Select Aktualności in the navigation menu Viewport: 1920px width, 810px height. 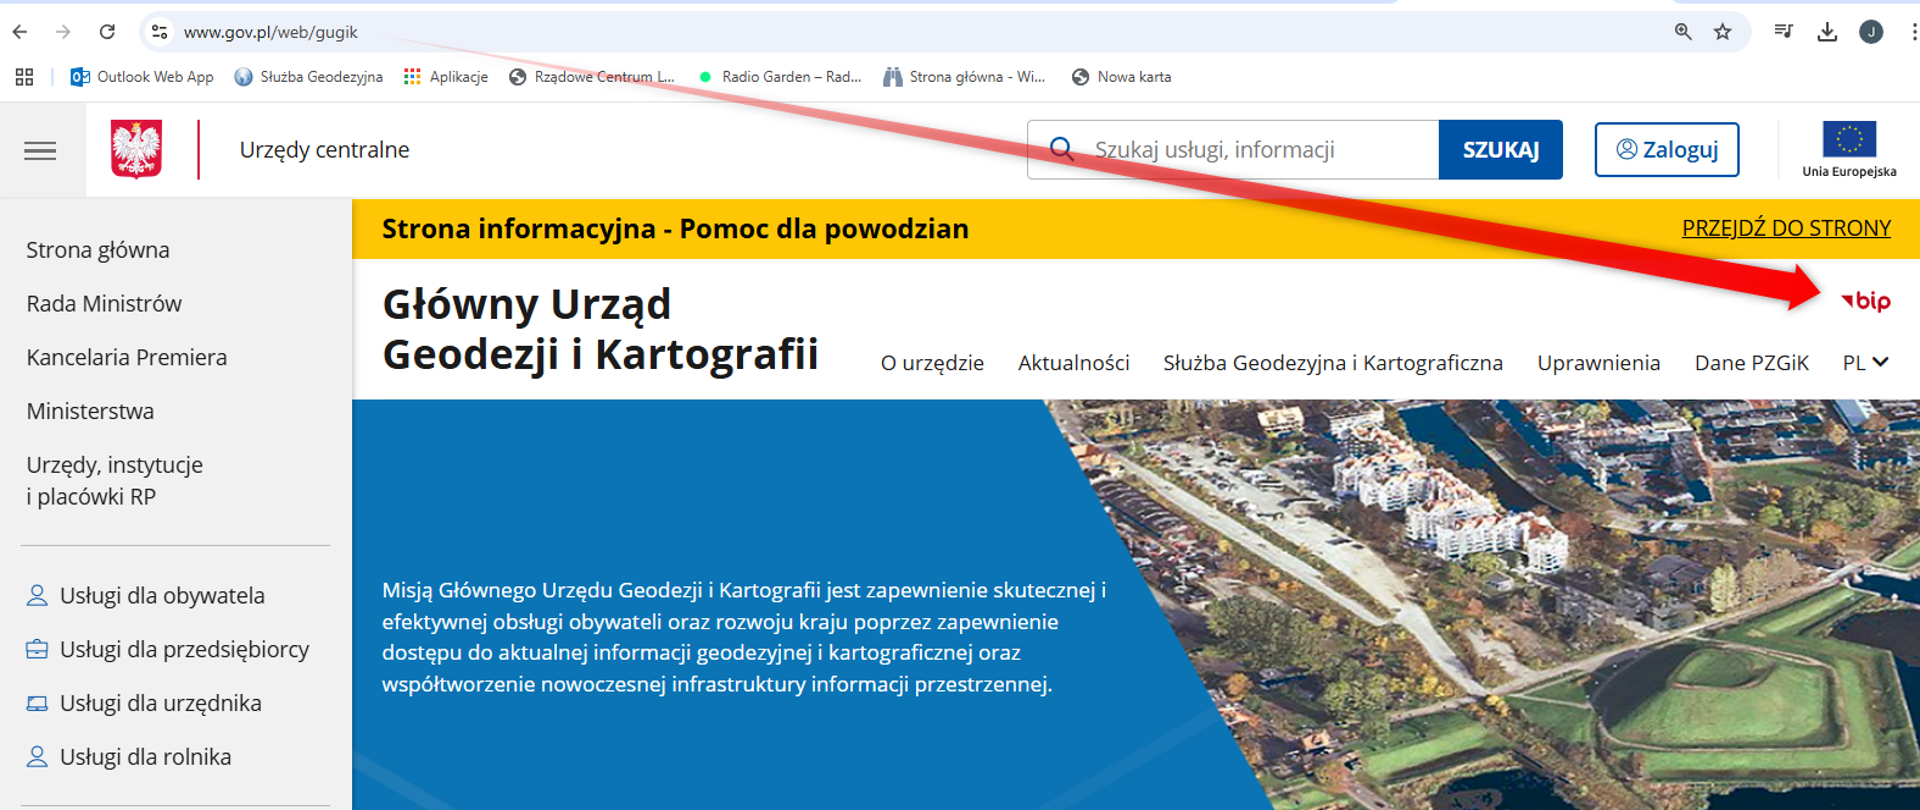point(1073,363)
